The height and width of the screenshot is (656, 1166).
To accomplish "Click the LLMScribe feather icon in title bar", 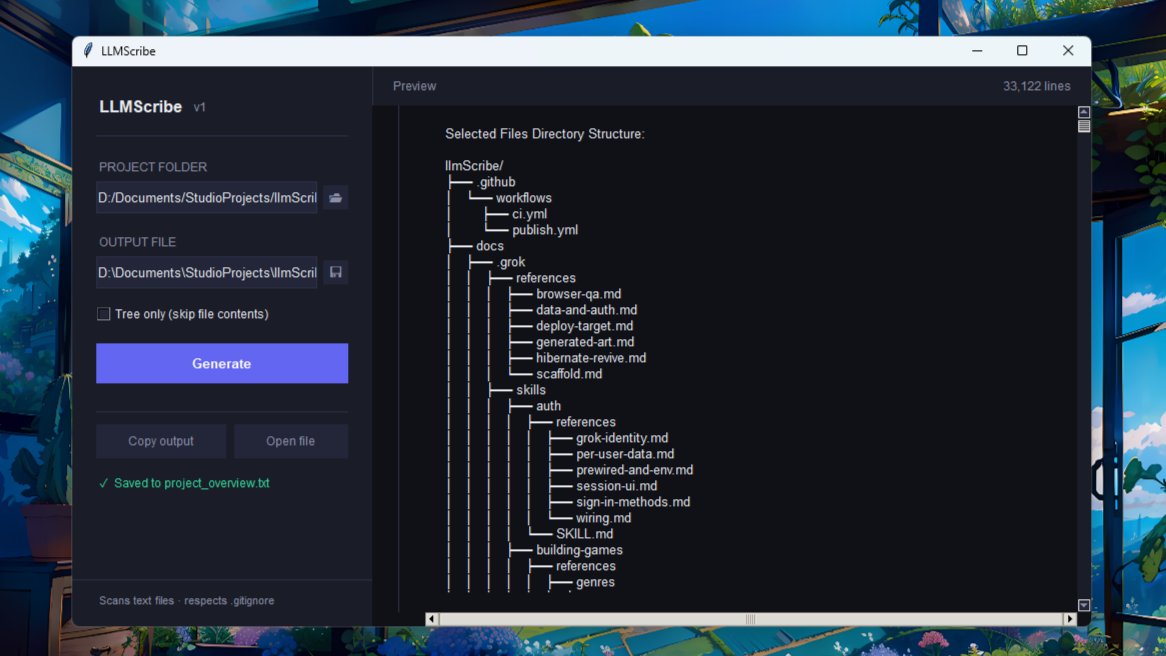I will [x=88, y=51].
